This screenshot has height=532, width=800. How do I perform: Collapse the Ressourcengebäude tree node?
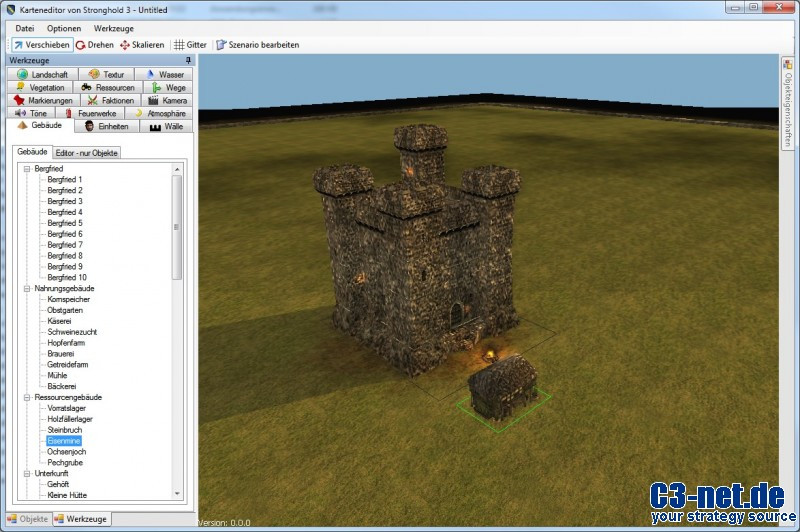point(27,397)
